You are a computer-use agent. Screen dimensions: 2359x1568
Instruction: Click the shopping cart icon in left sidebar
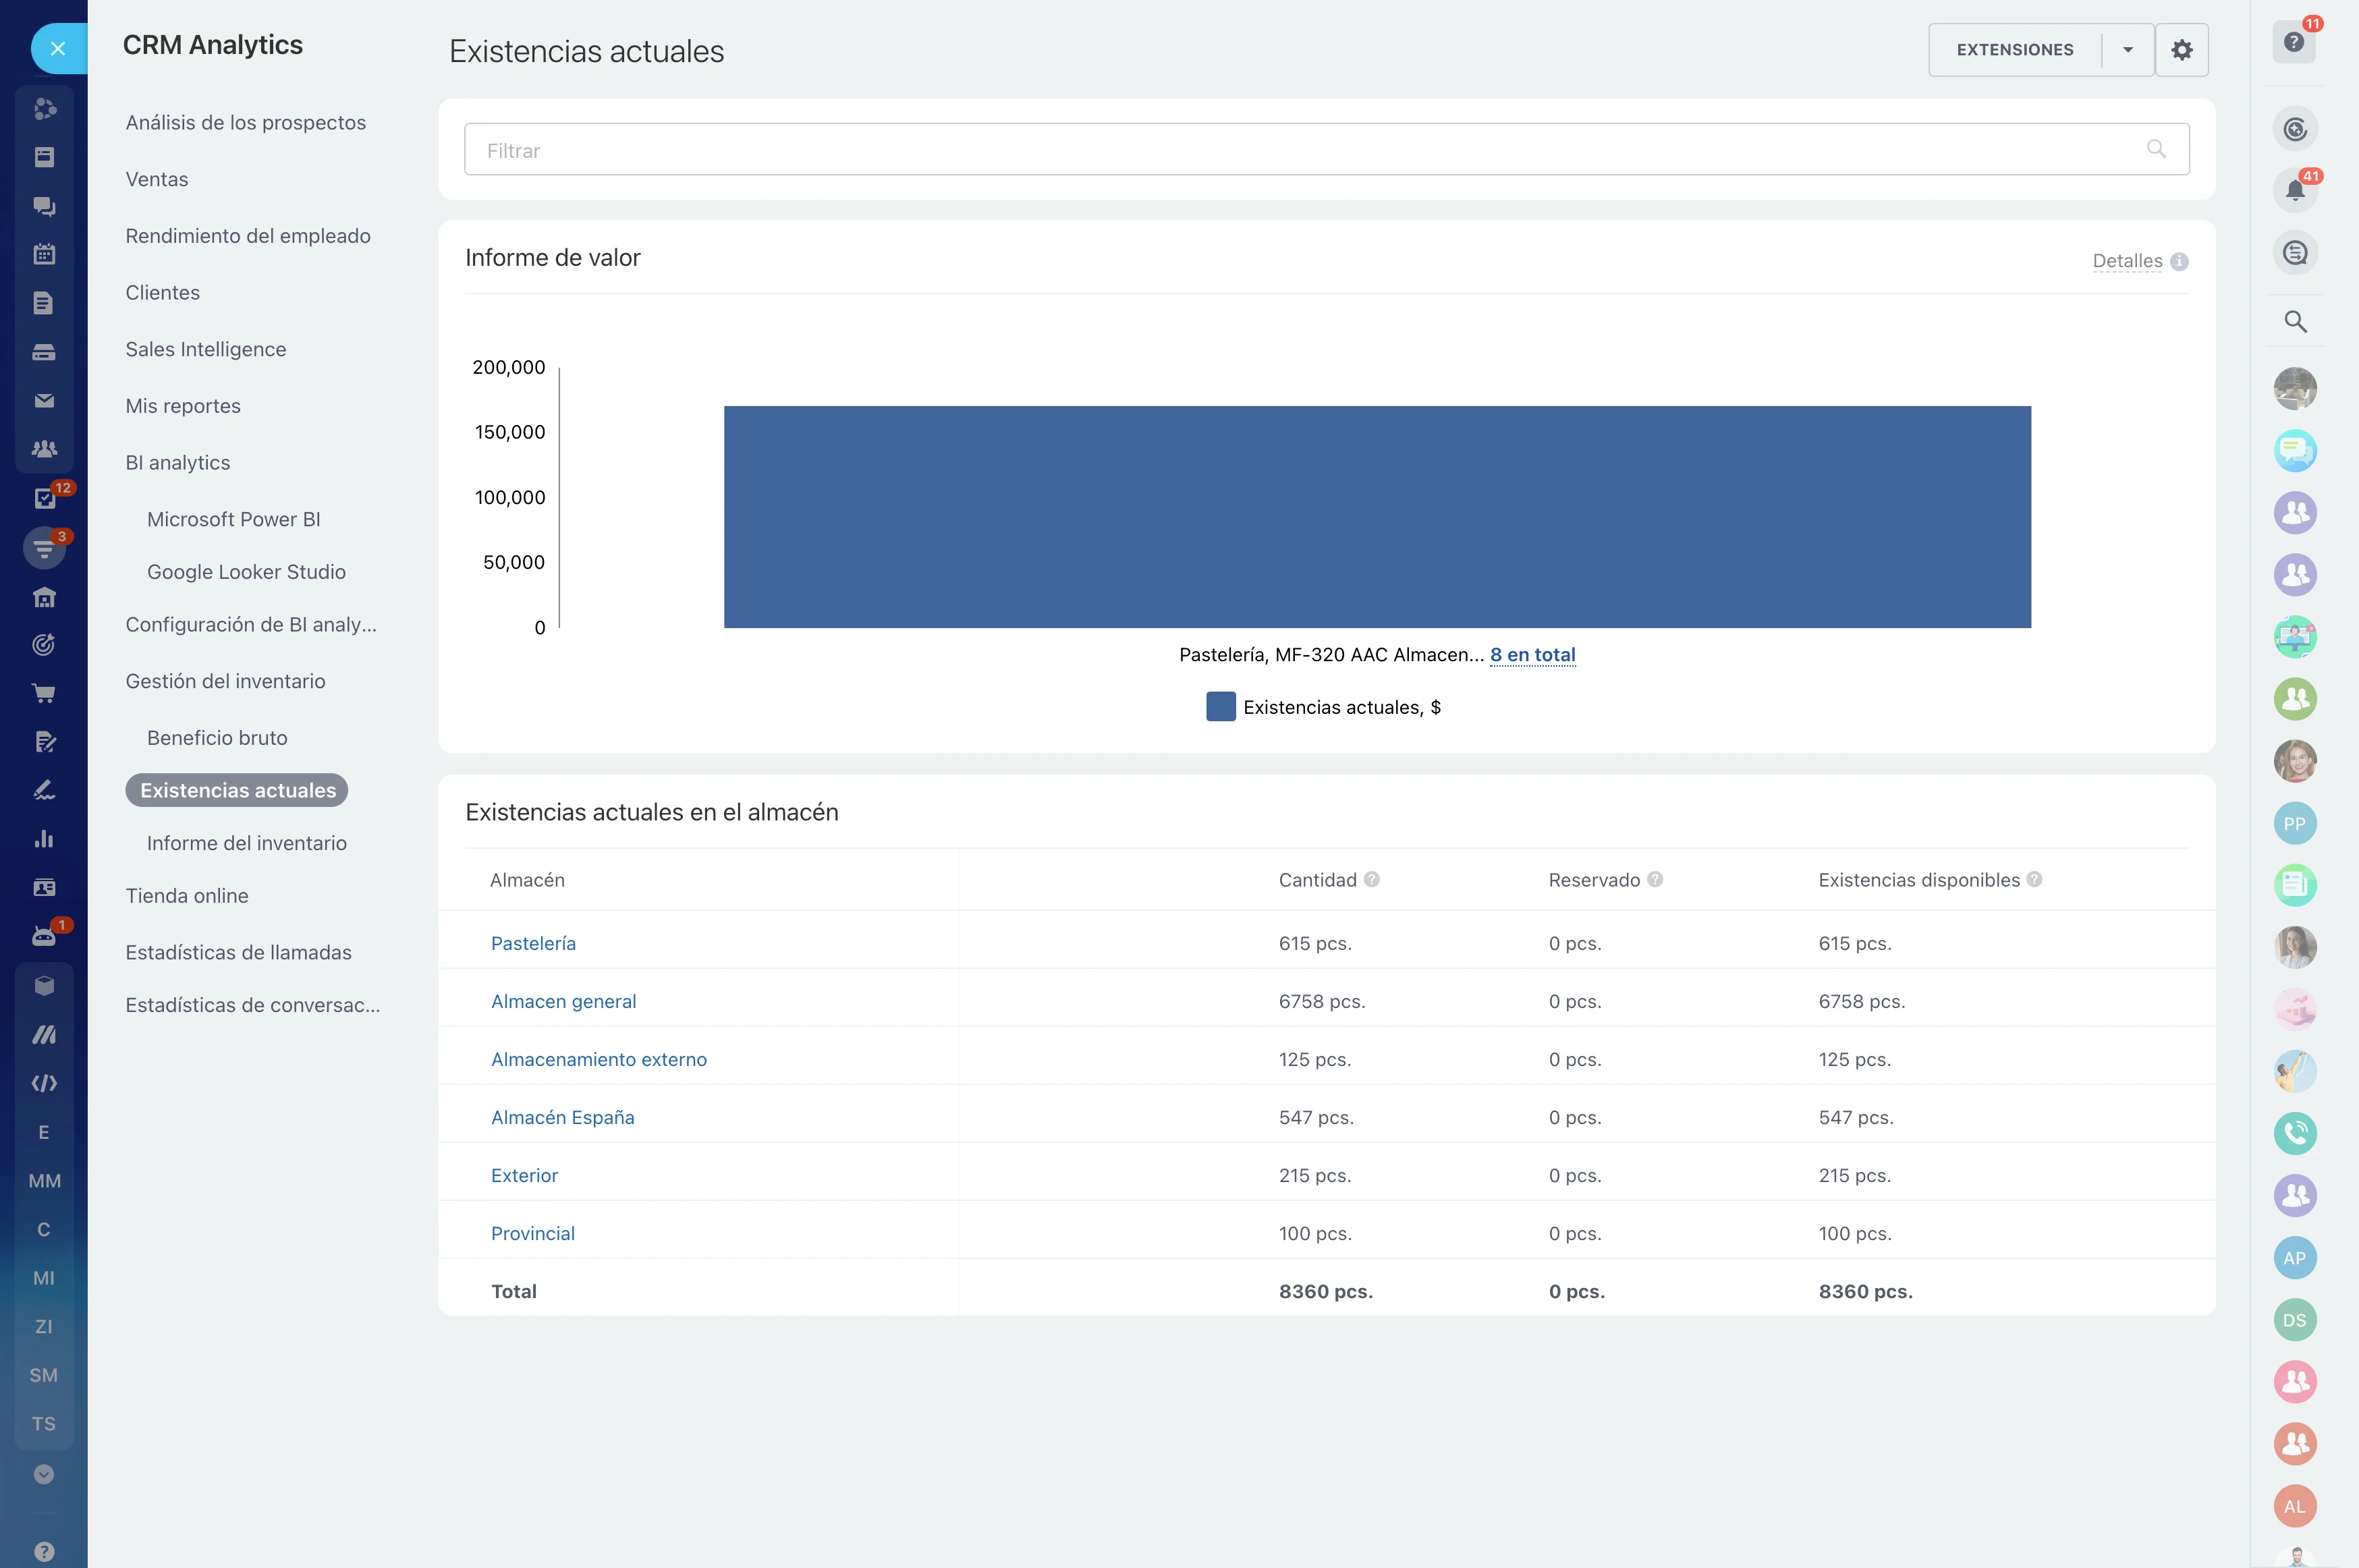44,693
